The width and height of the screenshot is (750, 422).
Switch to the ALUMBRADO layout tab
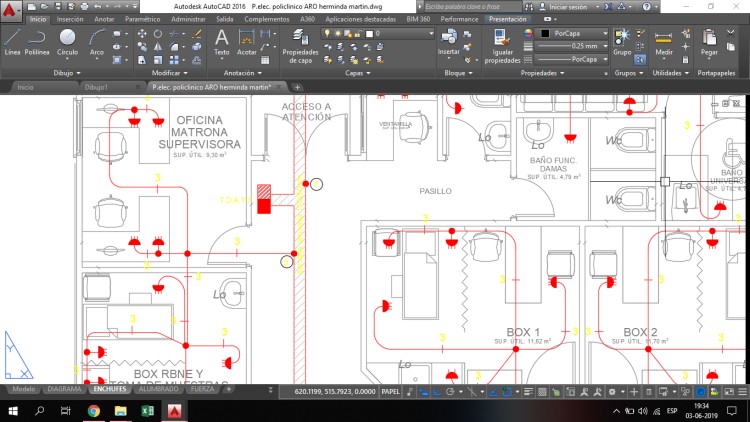click(158, 389)
